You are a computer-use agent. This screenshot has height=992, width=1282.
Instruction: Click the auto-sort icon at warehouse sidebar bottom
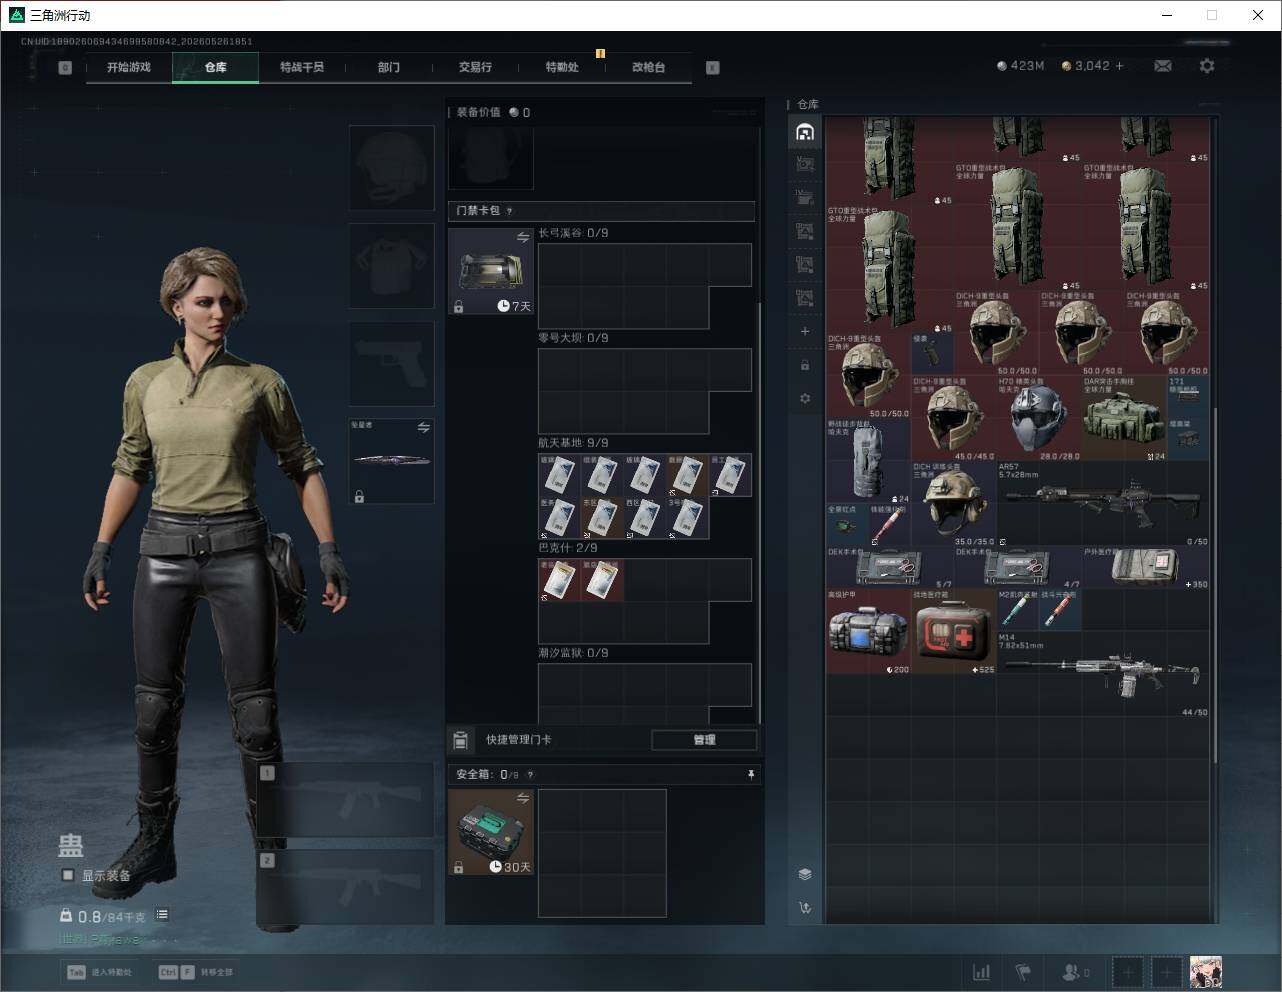pos(805,908)
